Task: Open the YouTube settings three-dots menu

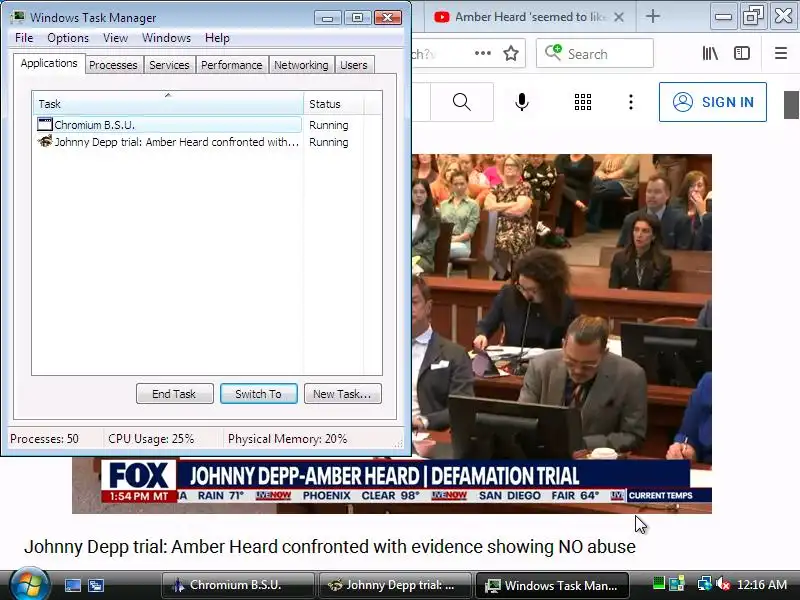Action: [x=631, y=102]
